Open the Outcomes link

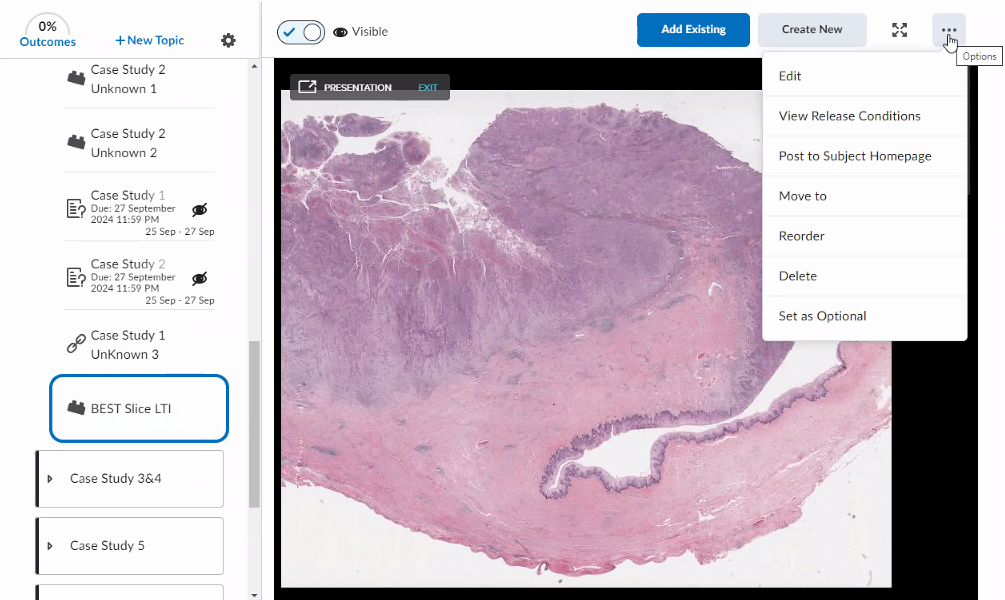coord(47,42)
